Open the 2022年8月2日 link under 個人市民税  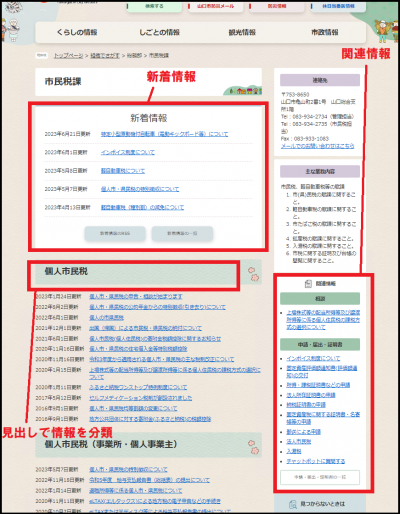pos(157,307)
